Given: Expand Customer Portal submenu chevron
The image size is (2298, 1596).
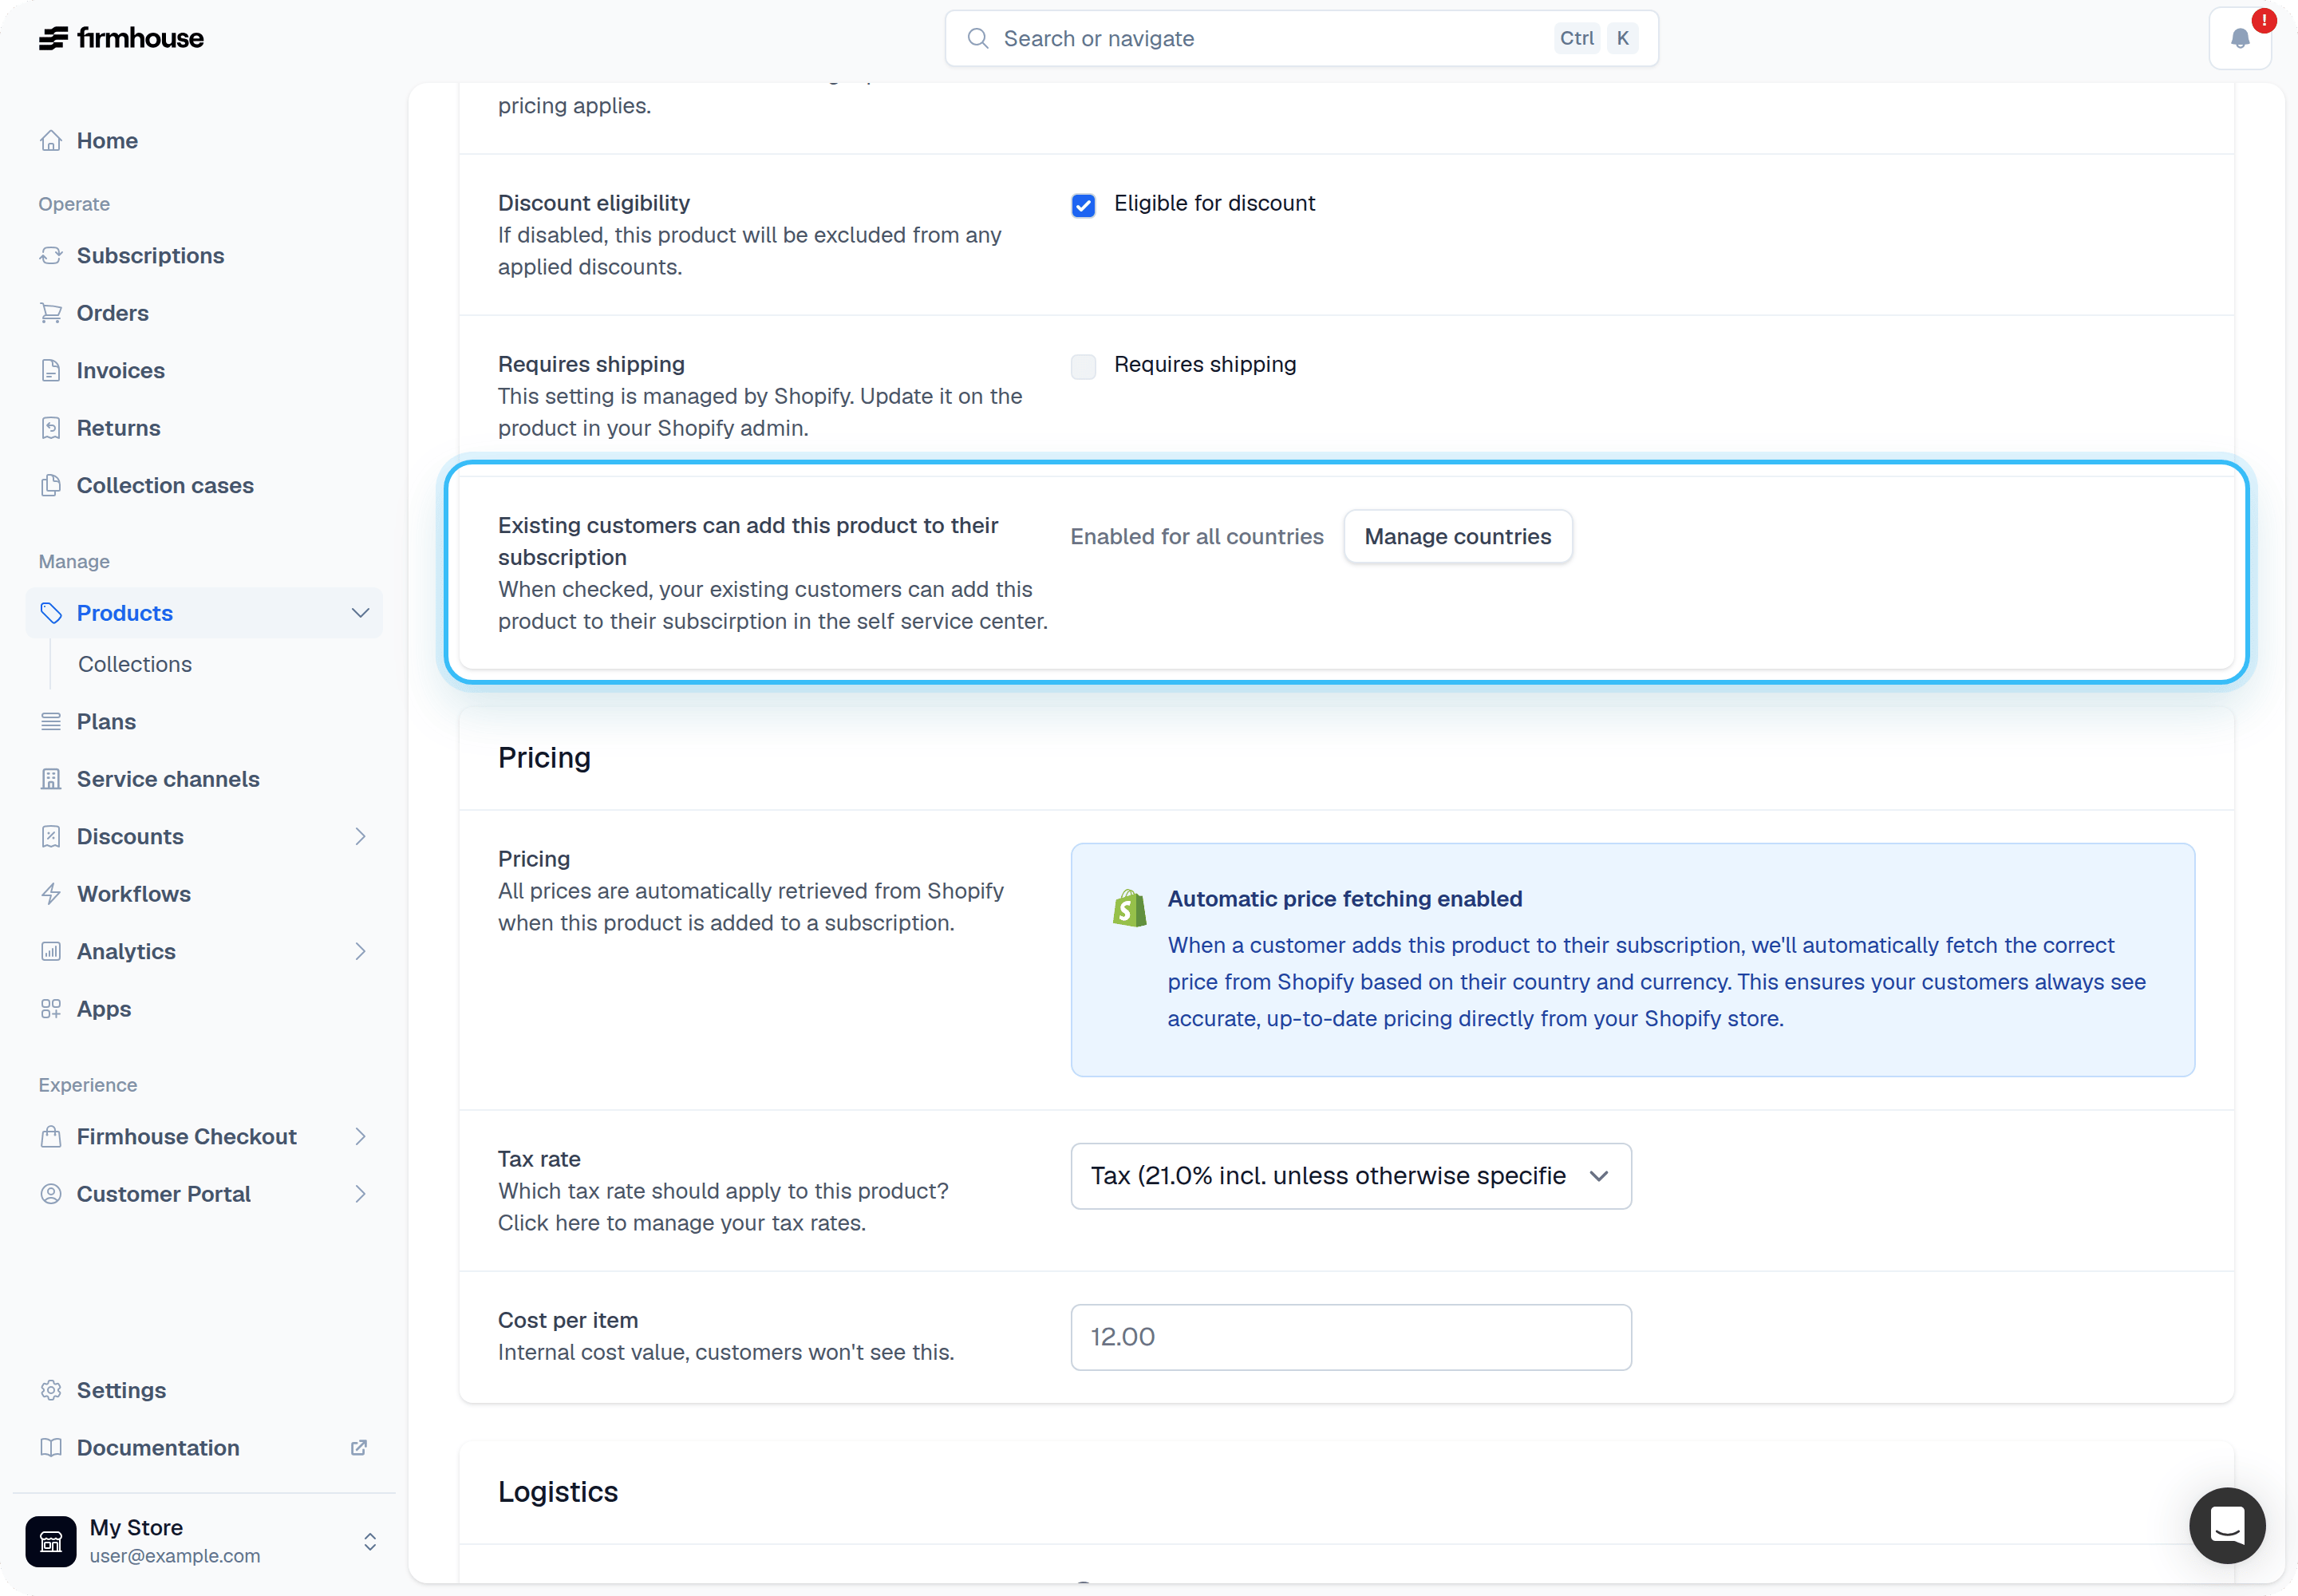Looking at the screenshot, I should (360, 1194).
